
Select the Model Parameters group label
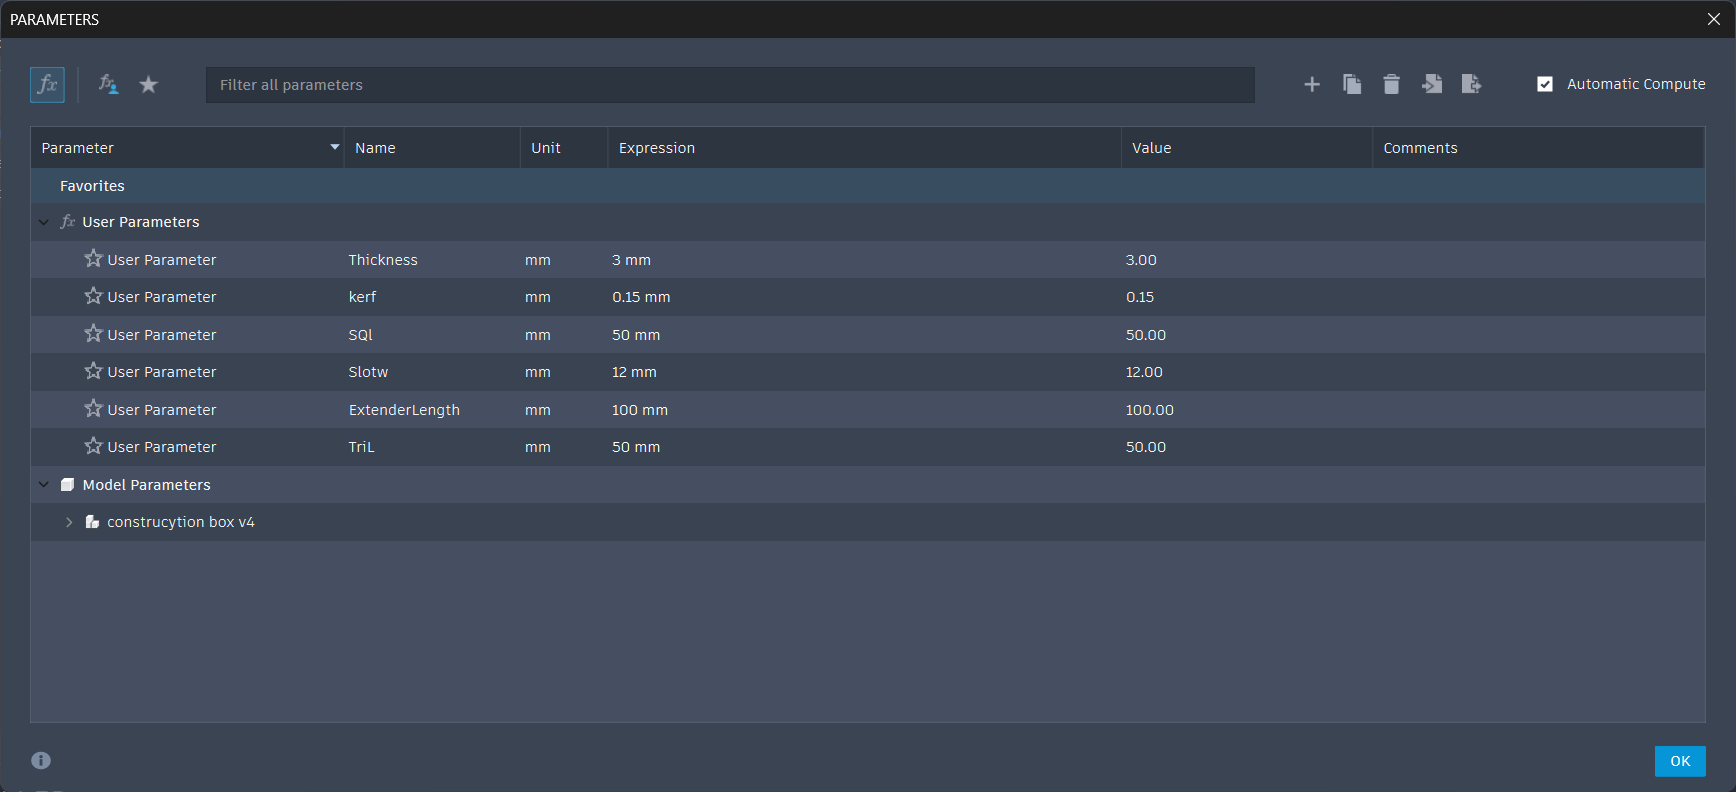tap(147, 485)
